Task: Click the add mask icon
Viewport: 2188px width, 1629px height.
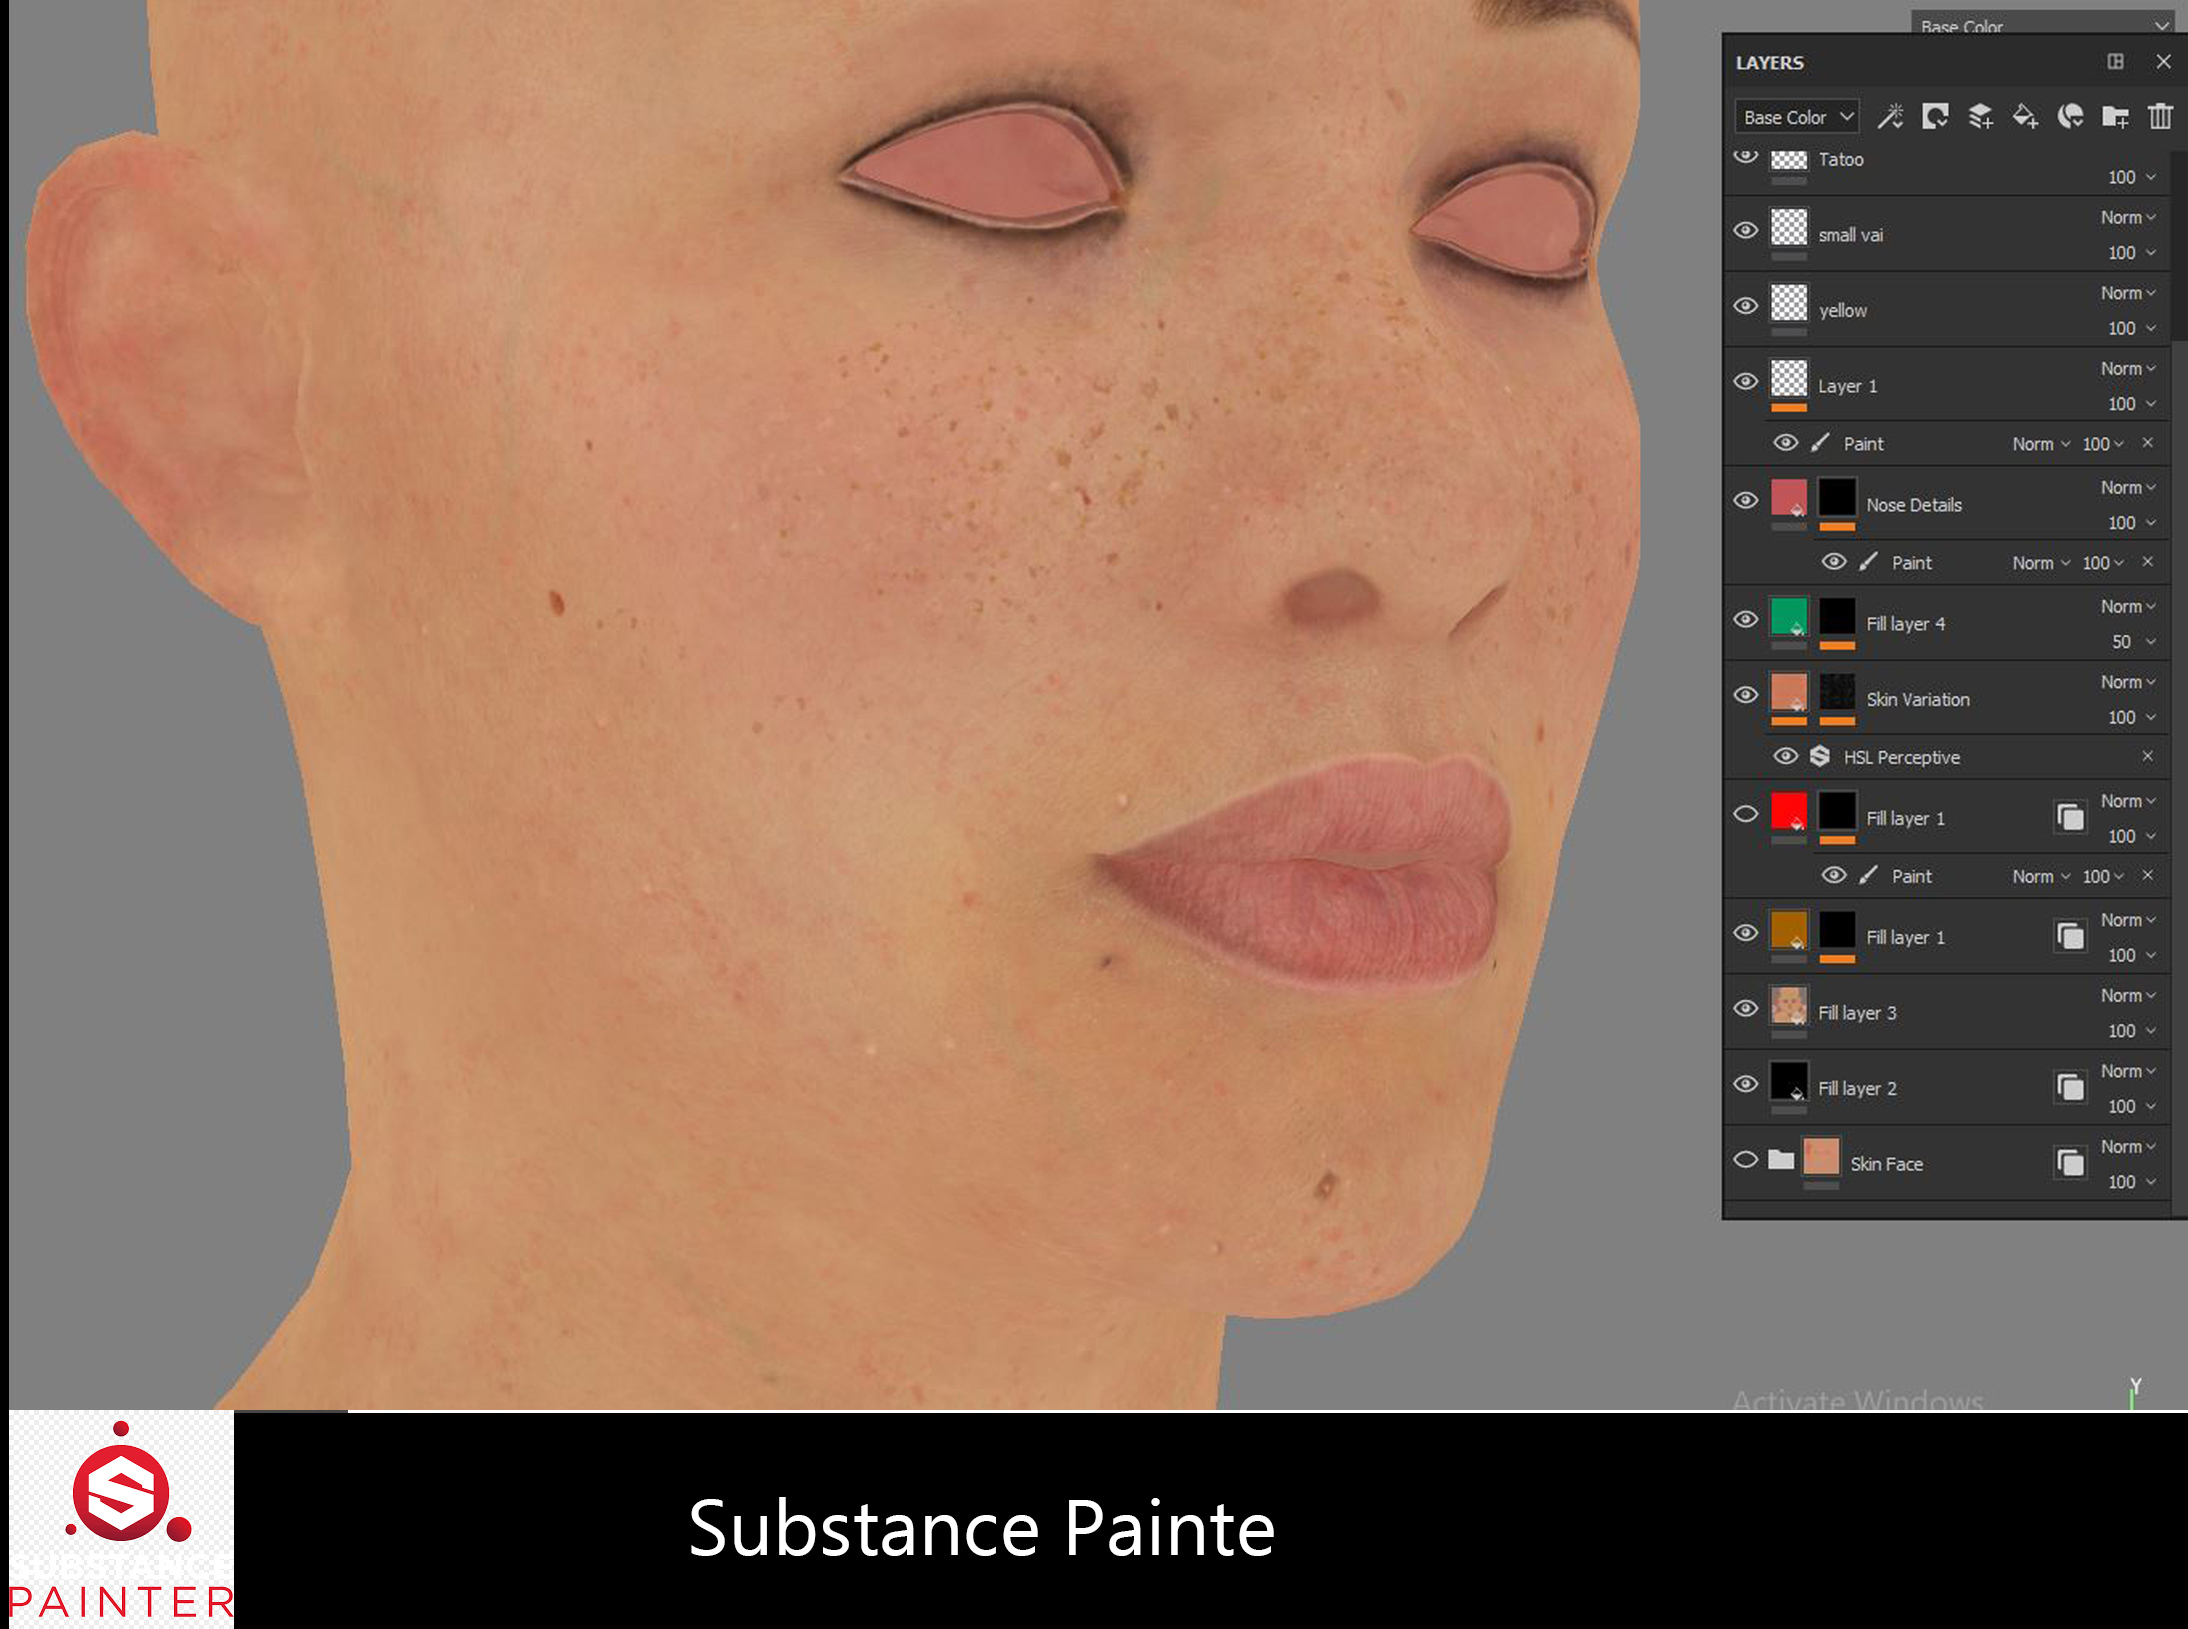Action: click(1935, 117)
